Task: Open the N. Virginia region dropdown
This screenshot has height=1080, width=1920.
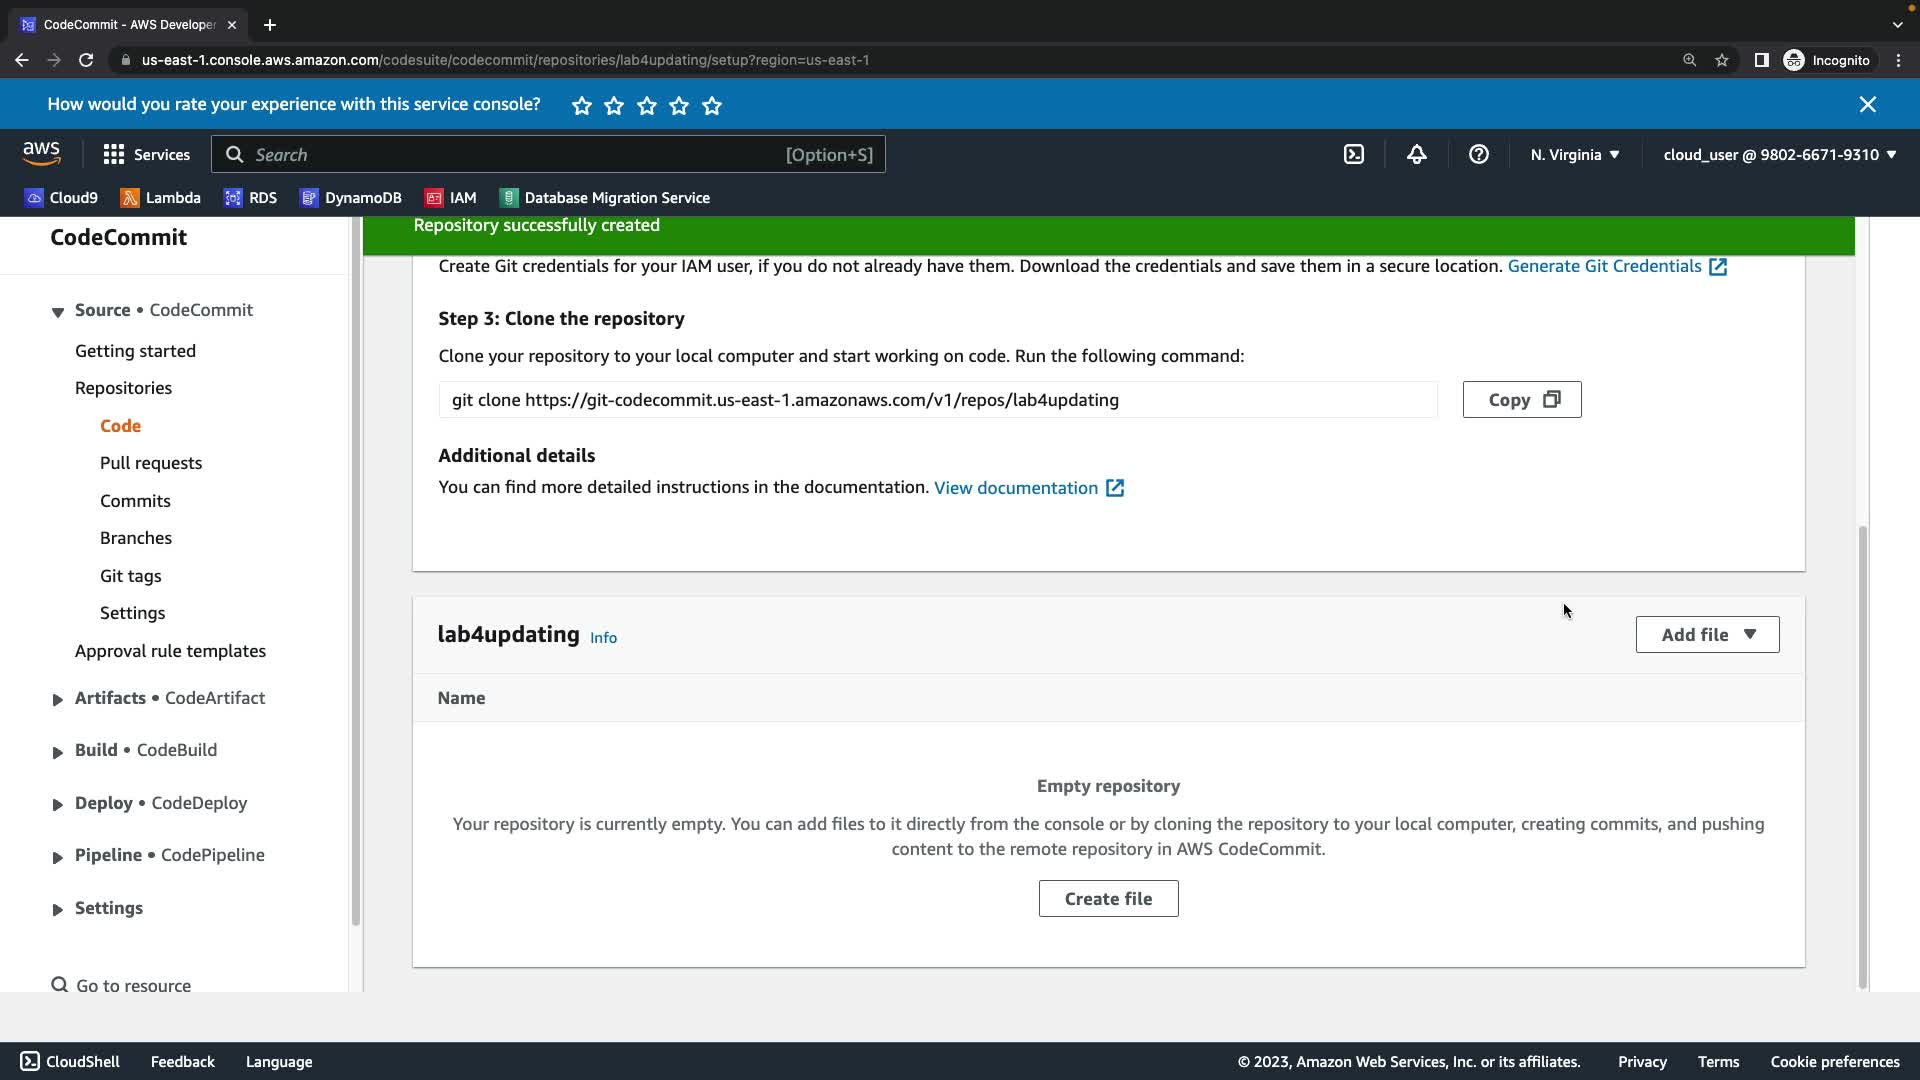Action: pyautogui.click(x=1574, y=154)
